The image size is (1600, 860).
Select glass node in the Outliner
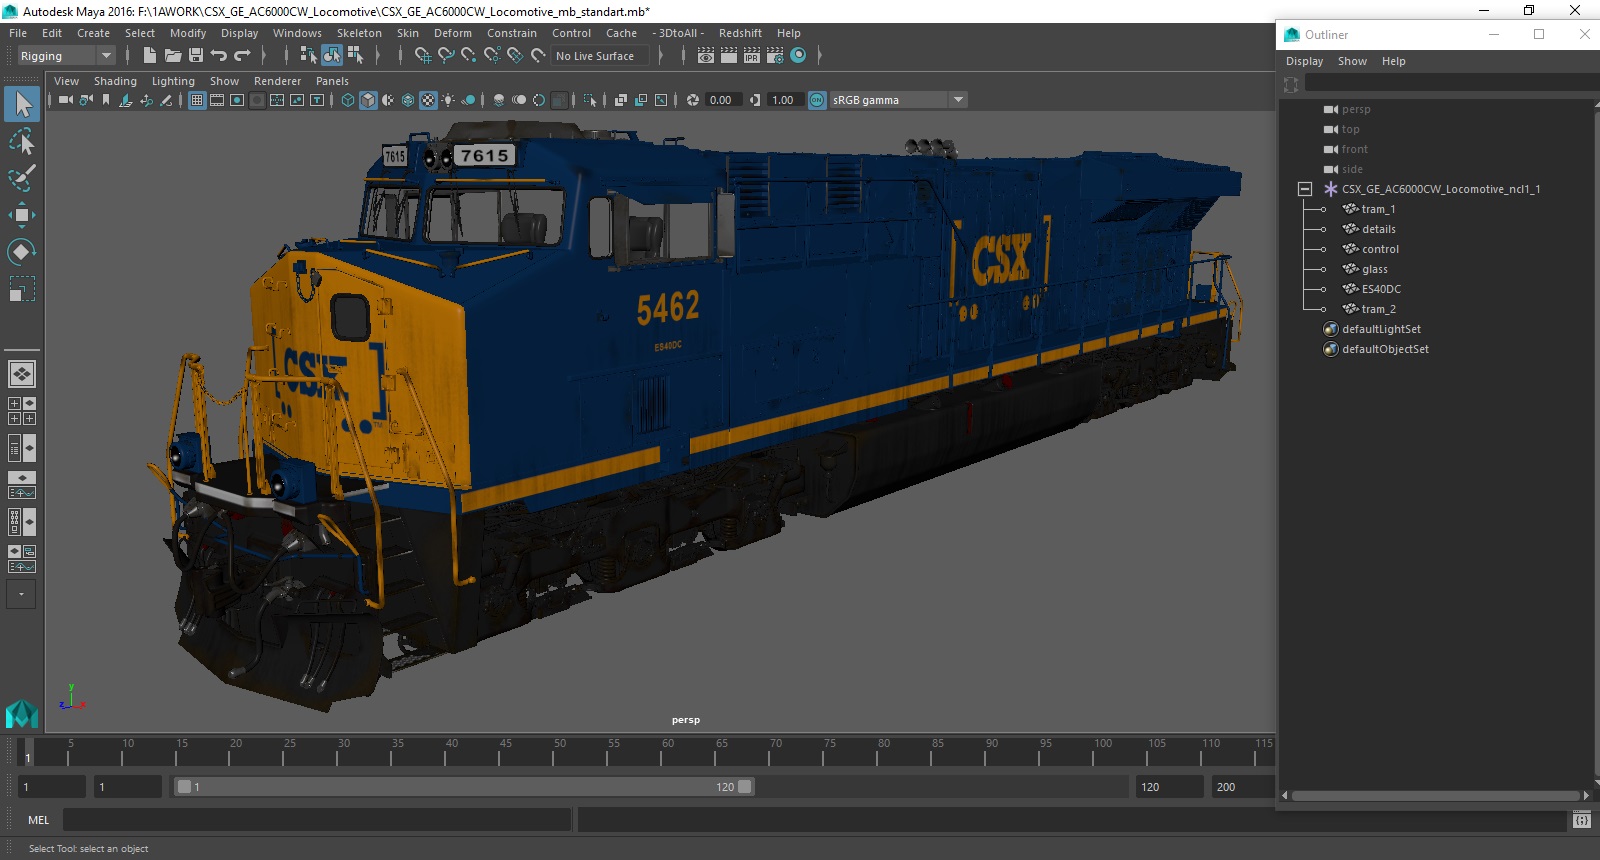pyautogui.click(x=1374, y=269)
